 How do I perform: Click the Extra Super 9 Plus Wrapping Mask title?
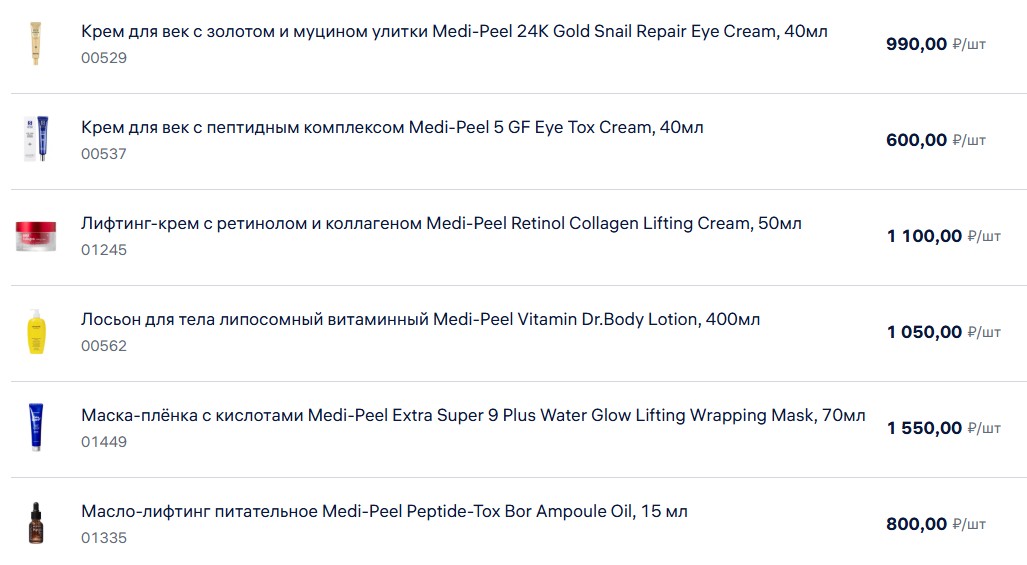click(473, 415)
